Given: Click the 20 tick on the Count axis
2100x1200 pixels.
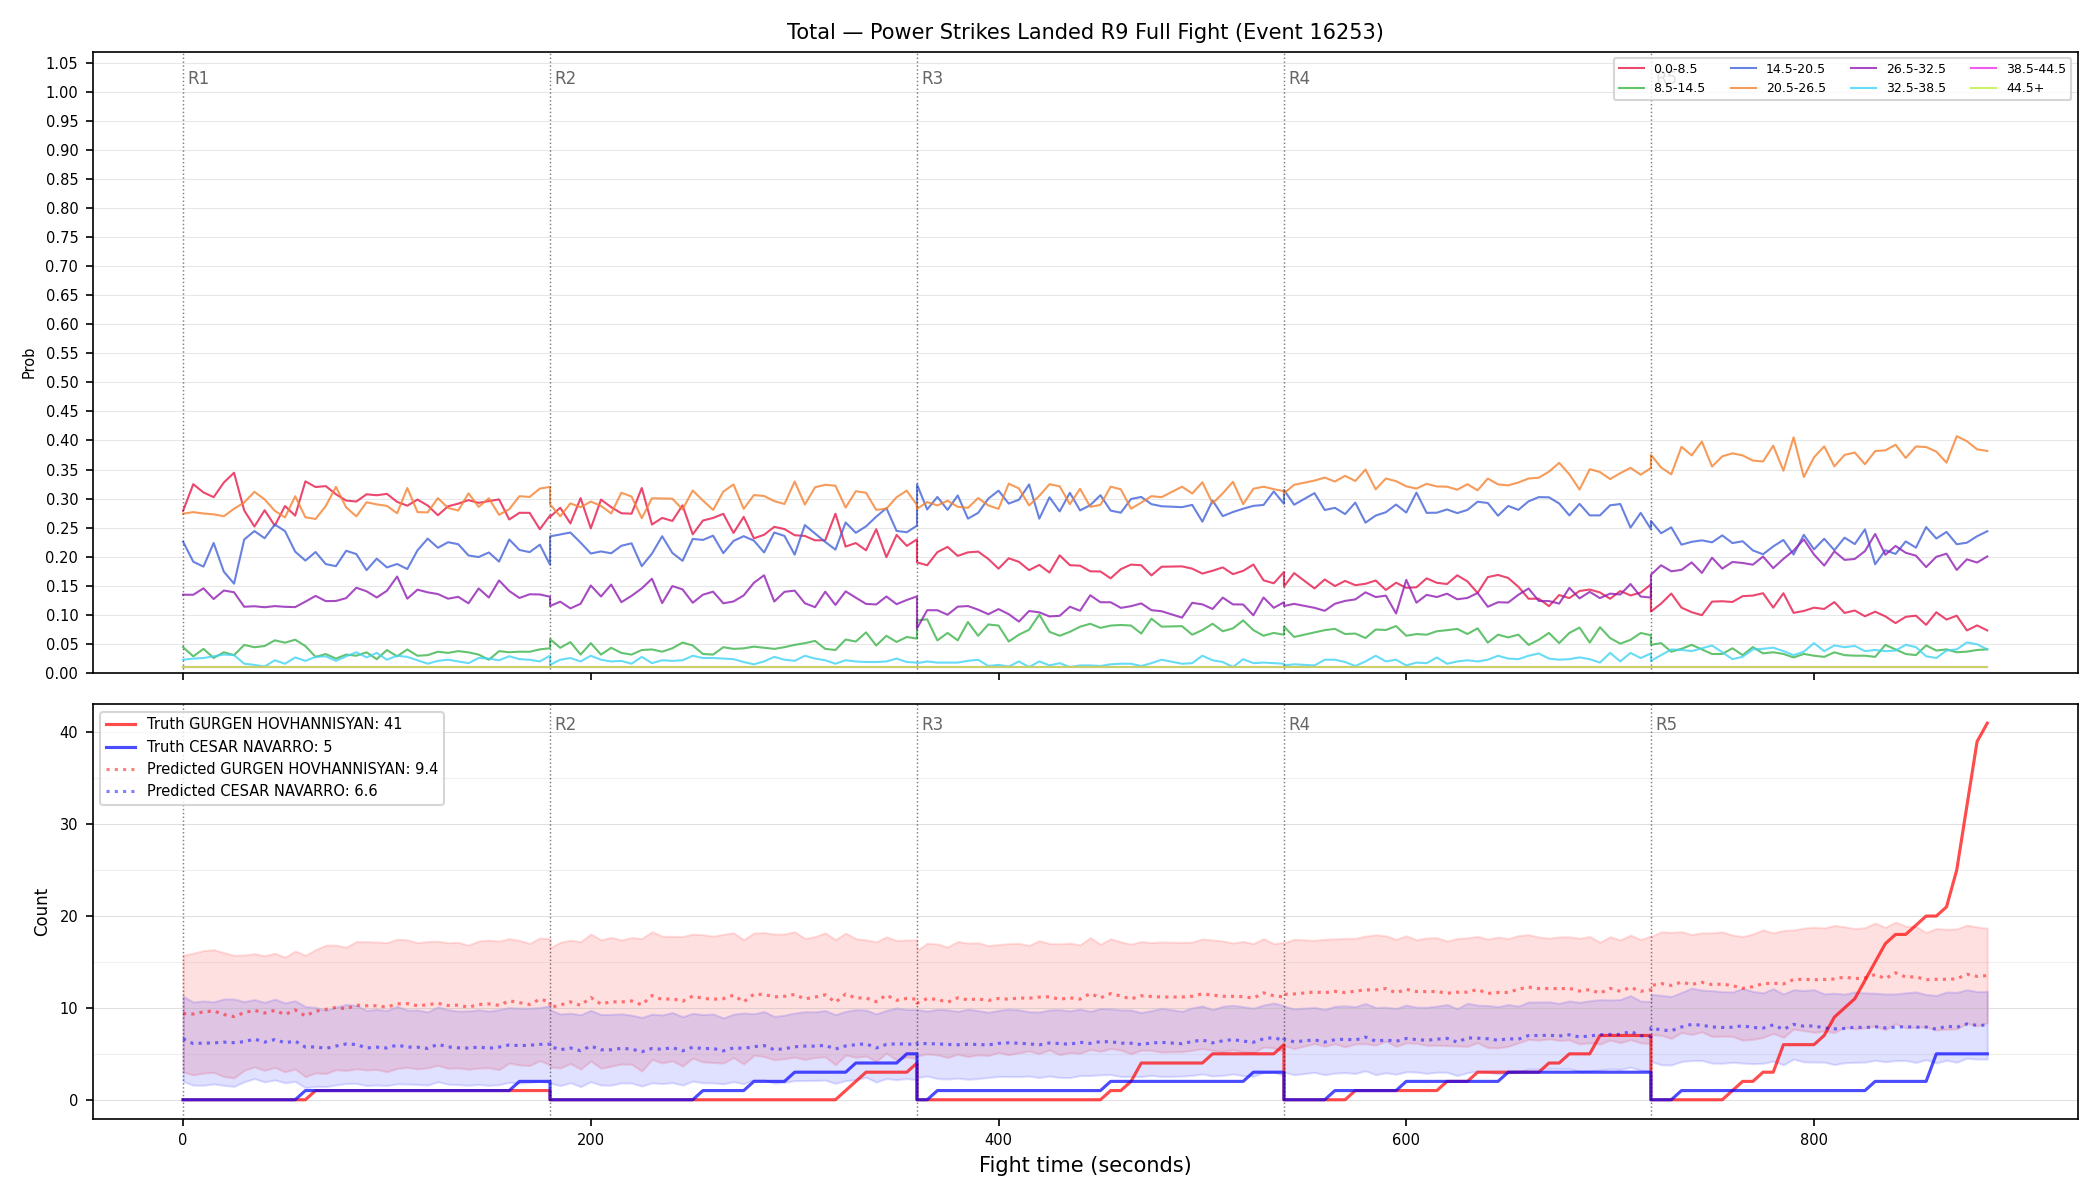Looking at the screenshot, I should [68, 916].
